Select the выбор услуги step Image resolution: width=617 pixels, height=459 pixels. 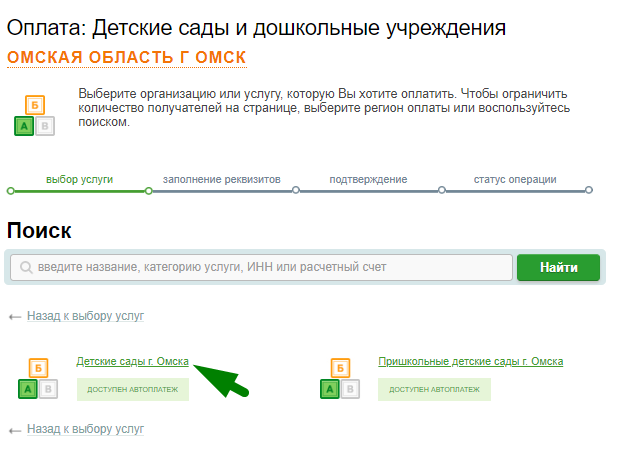pyautogui.click(x=79, y=180)
